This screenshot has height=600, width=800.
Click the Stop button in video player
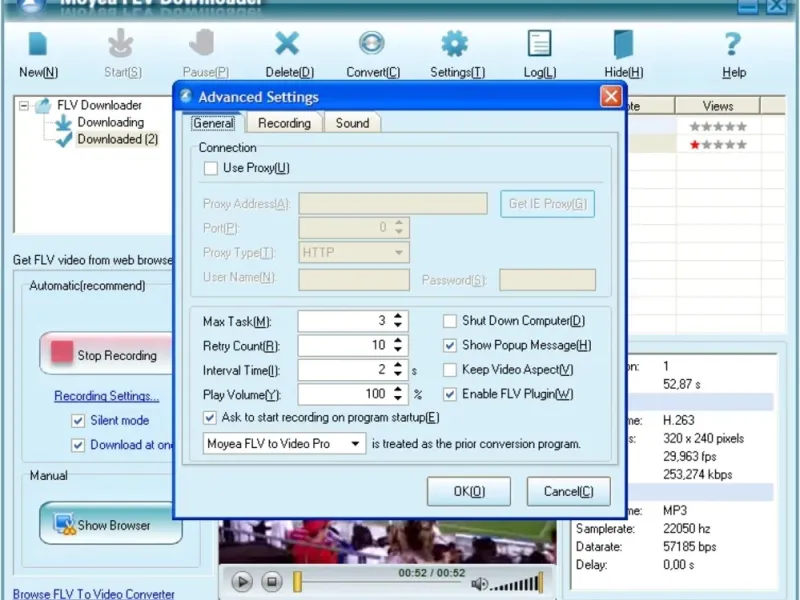coord(272,581)
